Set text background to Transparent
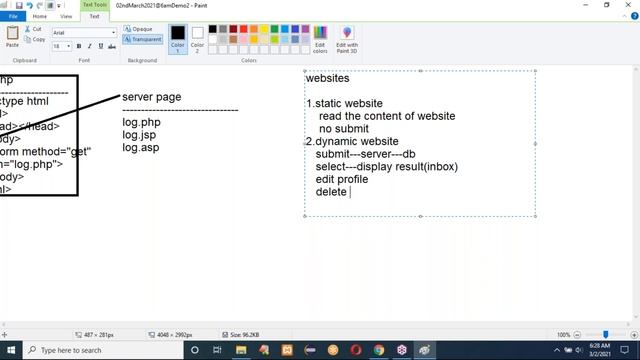The image size is (640, 360). click(142, 39)
